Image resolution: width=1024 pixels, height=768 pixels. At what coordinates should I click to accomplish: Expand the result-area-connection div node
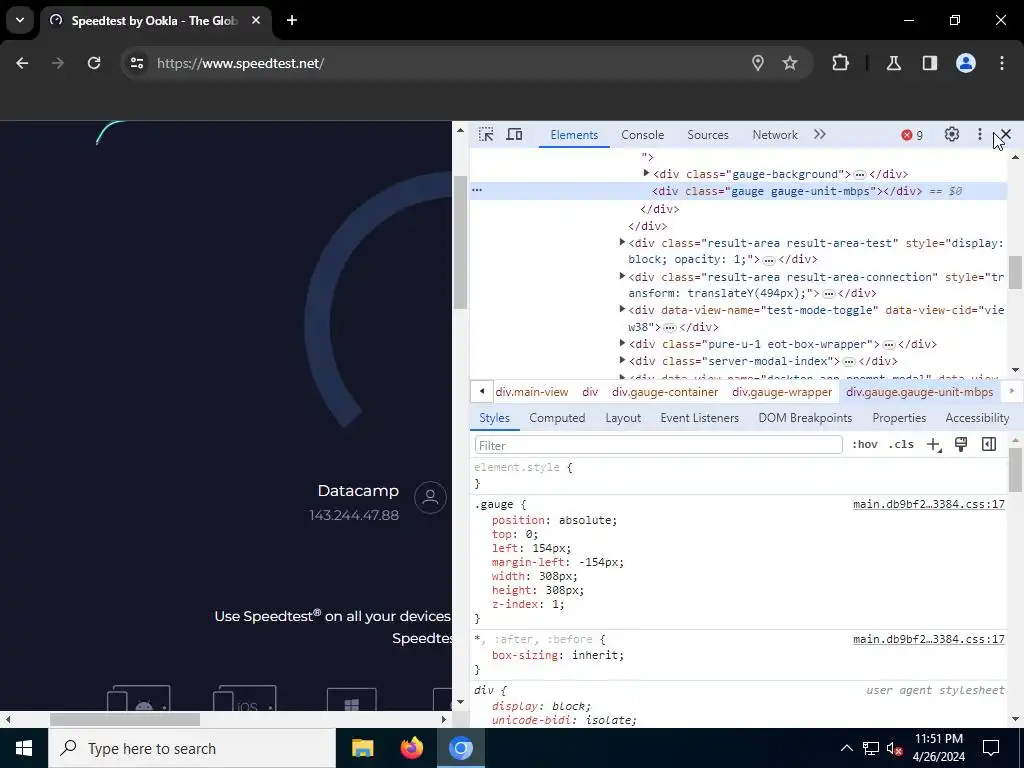click(622, 276)
